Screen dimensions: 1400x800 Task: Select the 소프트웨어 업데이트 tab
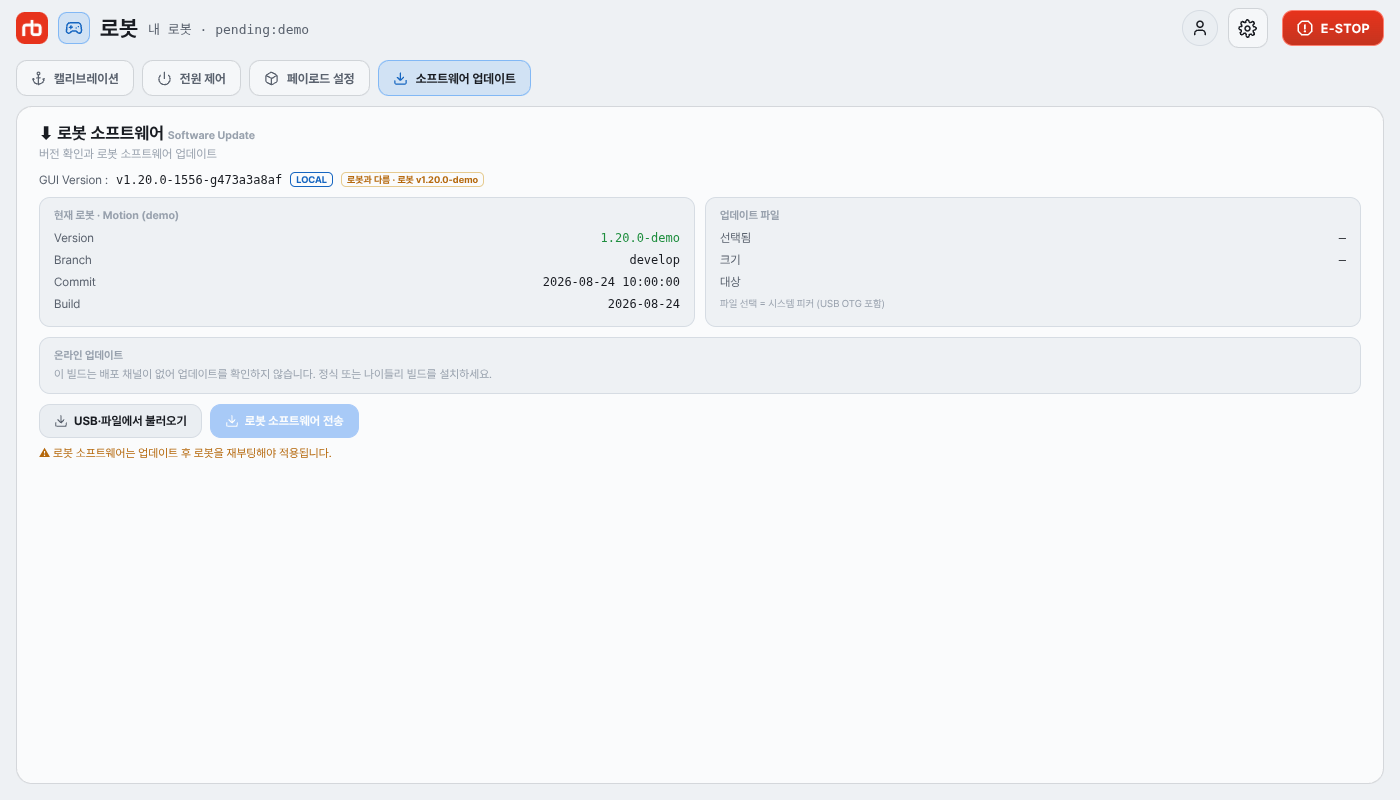click(454, 78)
